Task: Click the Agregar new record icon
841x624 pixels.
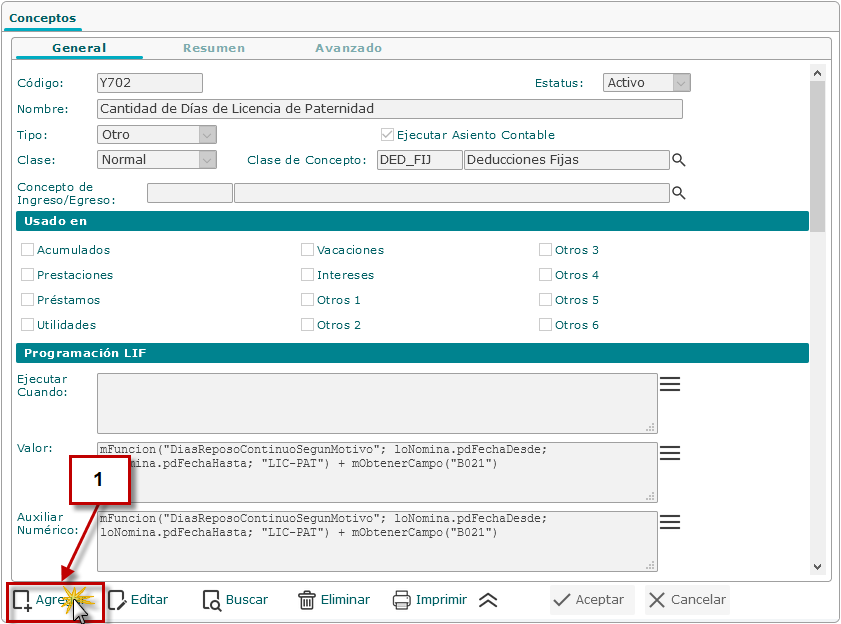Action: (x=22, y=600)
